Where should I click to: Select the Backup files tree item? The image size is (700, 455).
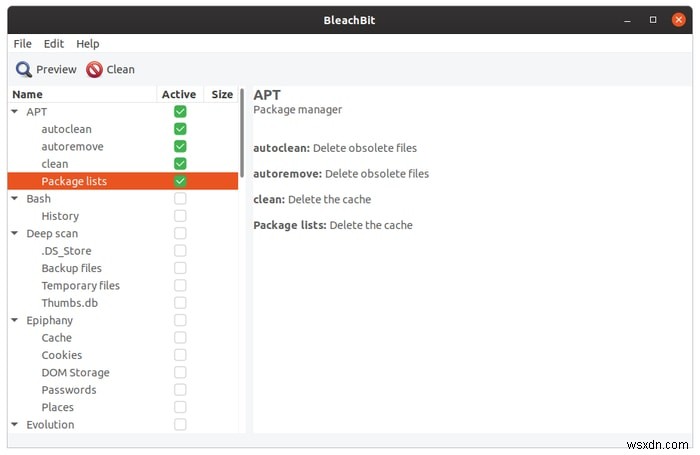click(71, 268)
